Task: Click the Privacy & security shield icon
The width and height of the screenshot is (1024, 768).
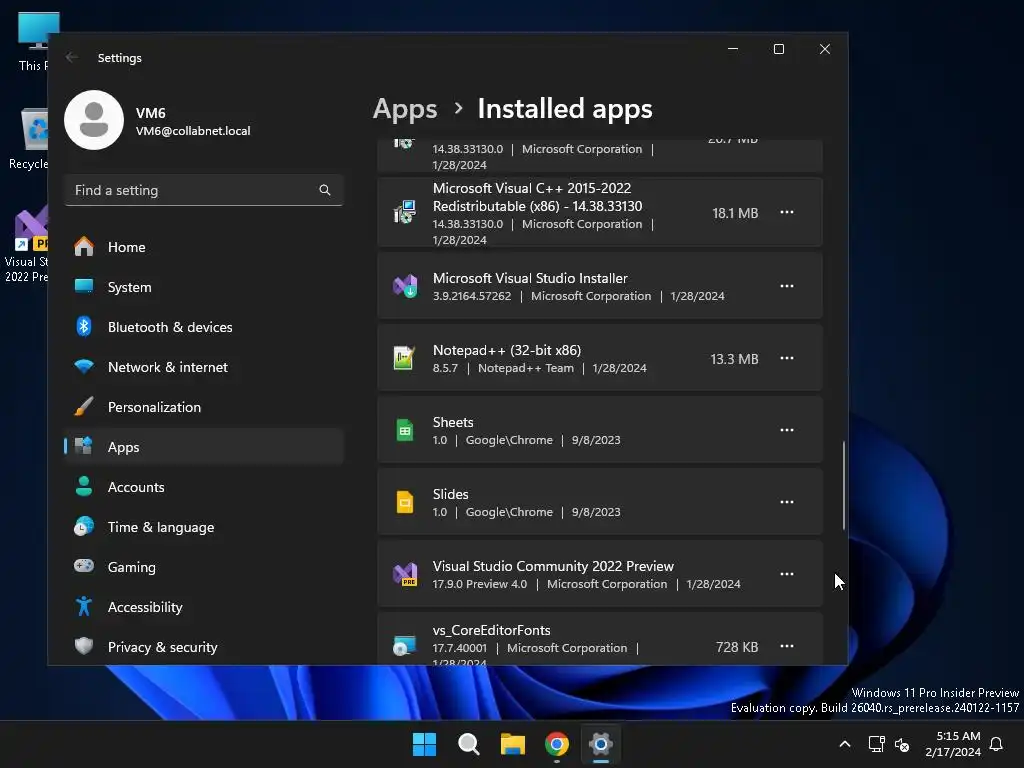Action: [x=84, y=646]
